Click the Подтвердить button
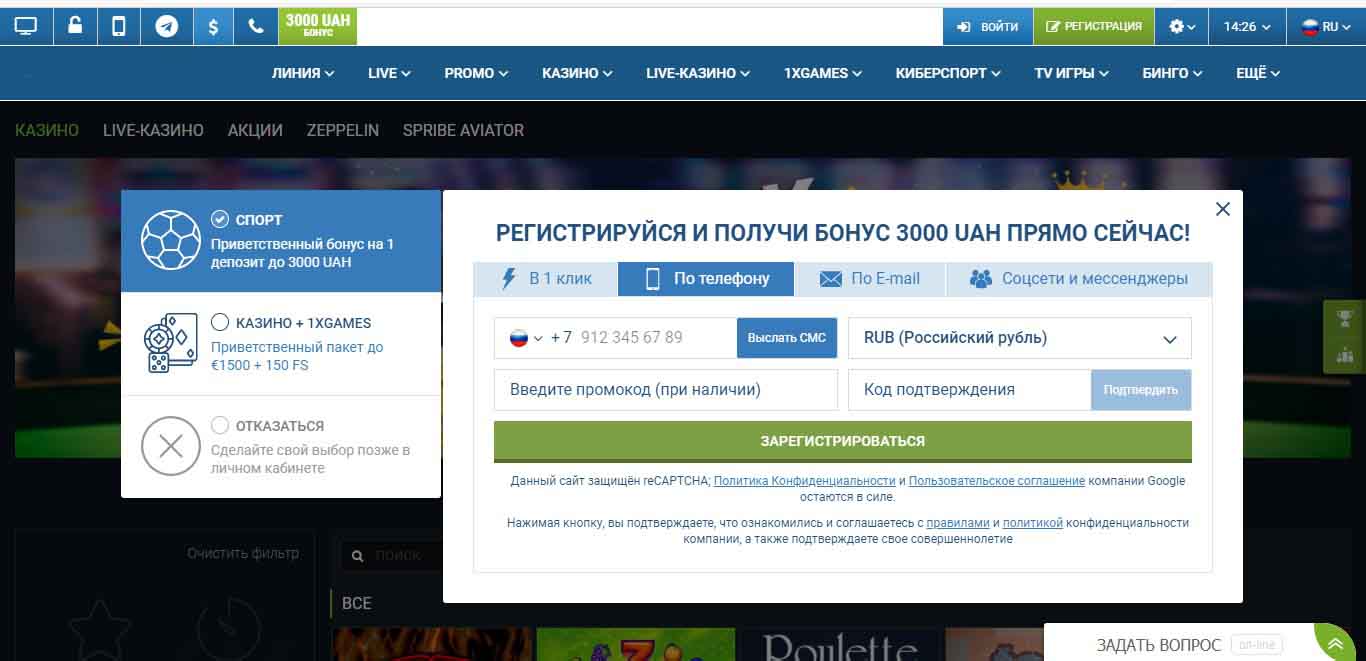1366x661 pixels. click(x=1141, y=390)
